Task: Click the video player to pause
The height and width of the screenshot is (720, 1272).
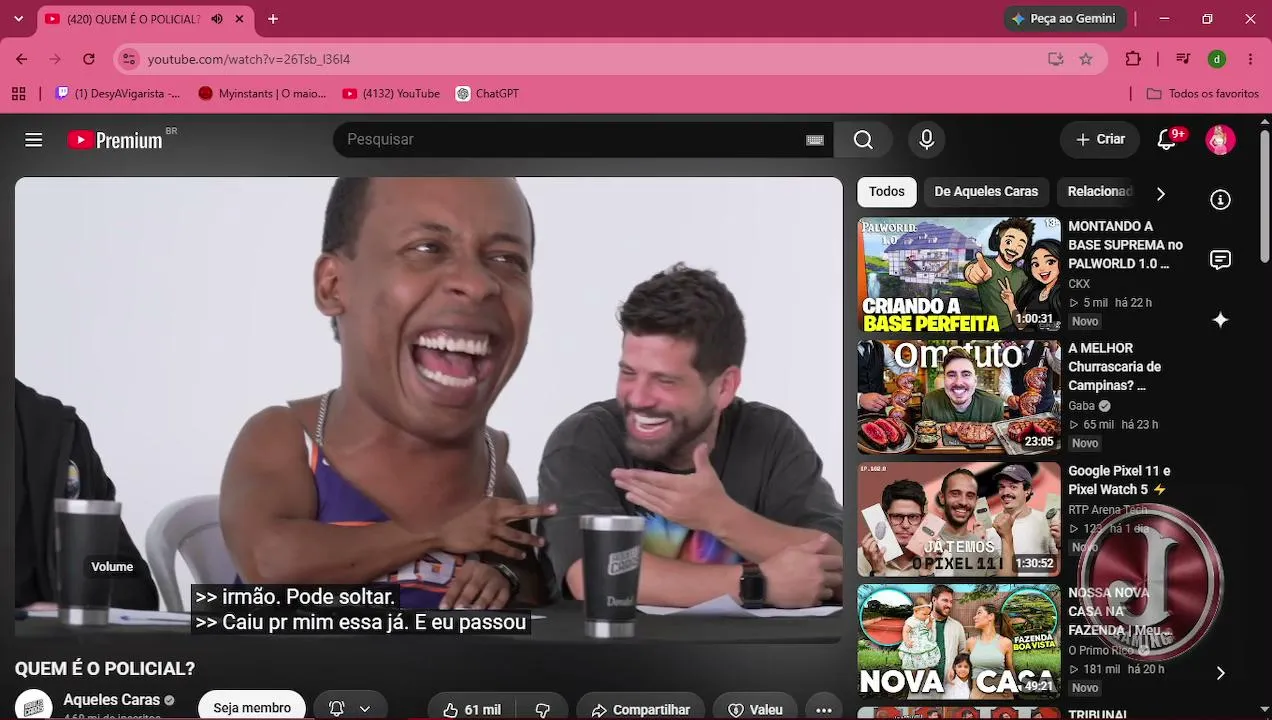Action: pos(428,408)
